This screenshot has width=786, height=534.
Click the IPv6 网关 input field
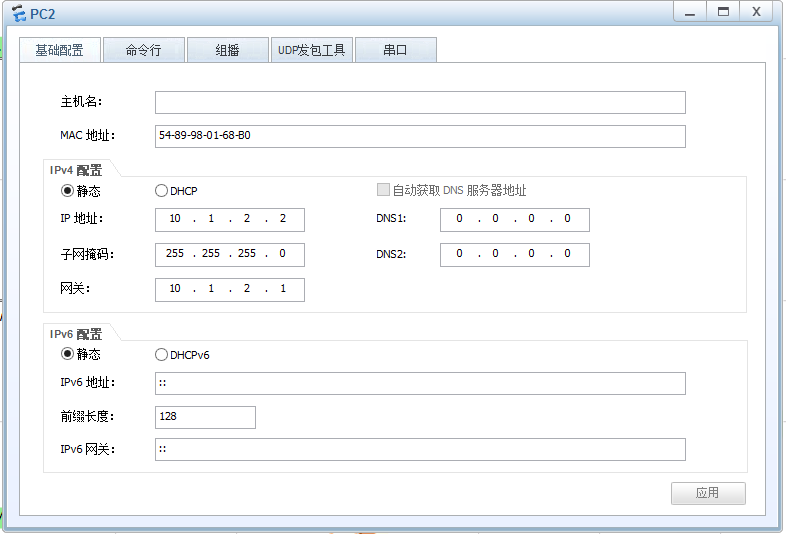pos(420,450)
